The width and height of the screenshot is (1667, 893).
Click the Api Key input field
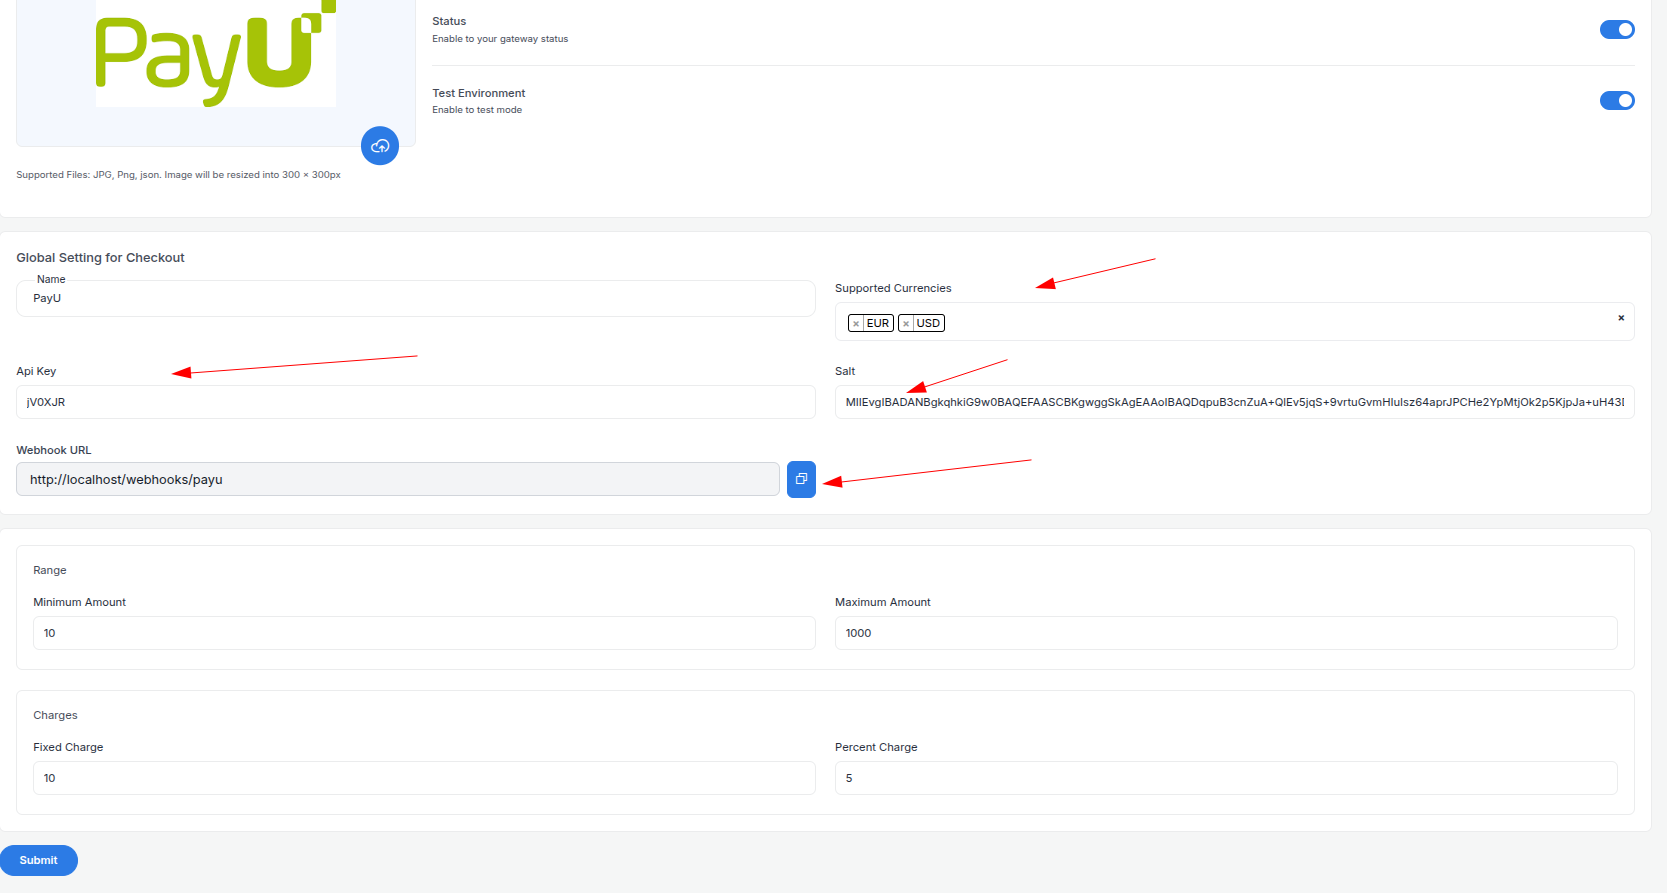pos(416,402)
